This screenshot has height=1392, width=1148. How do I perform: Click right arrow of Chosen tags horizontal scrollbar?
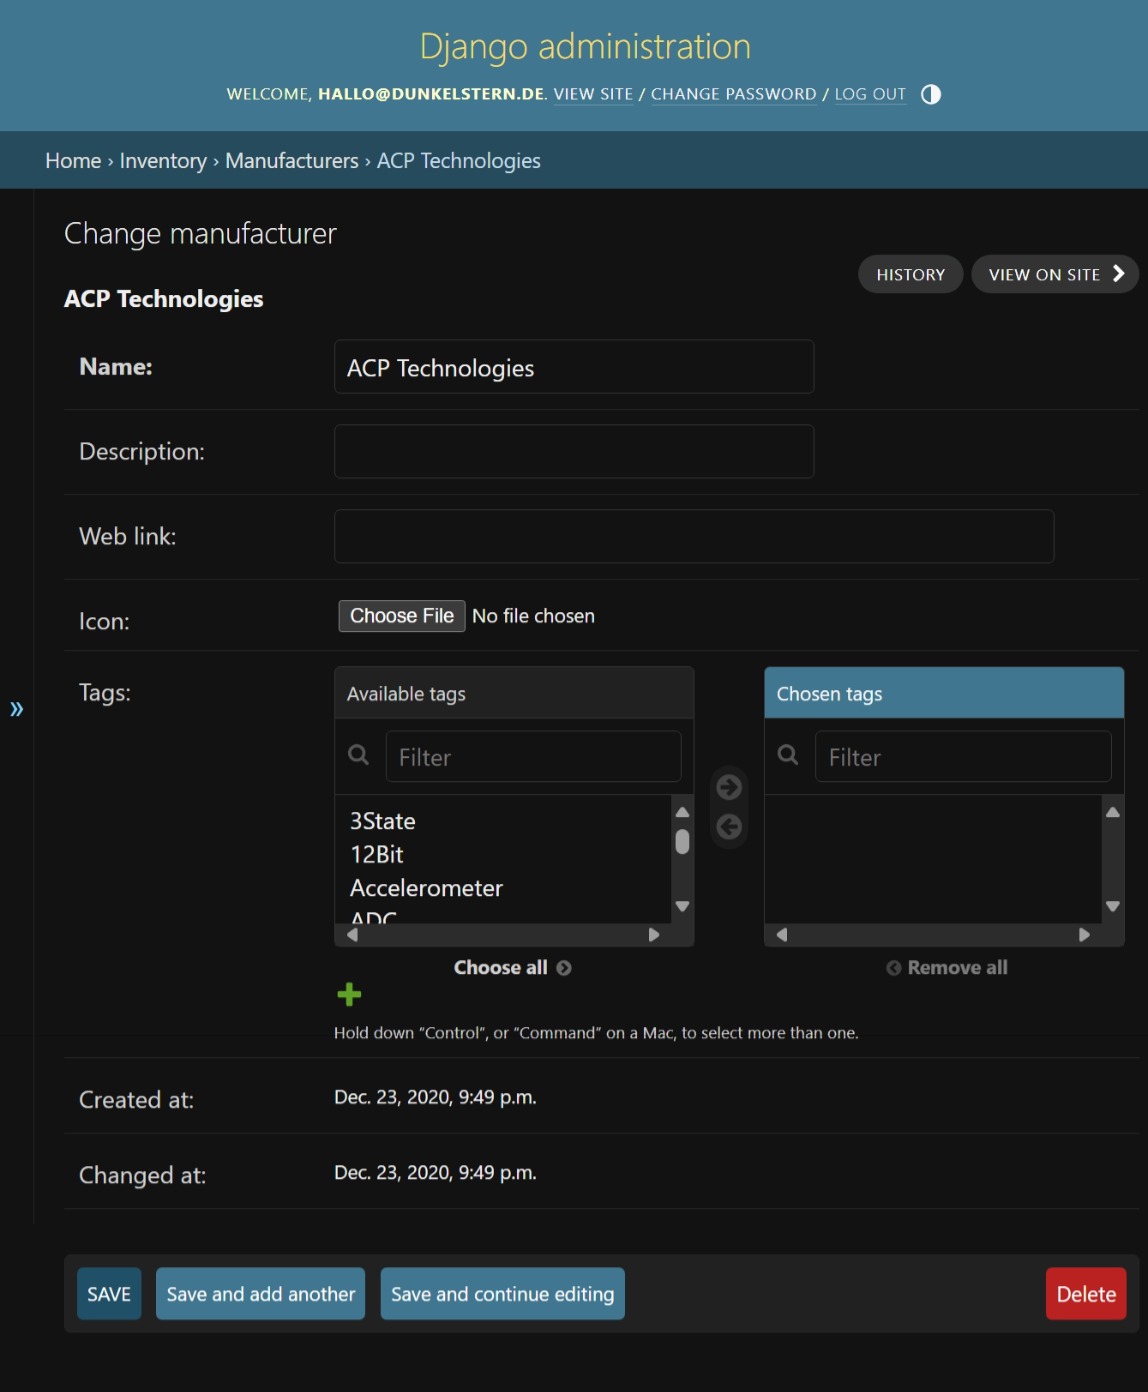(x=1084, y=935)
